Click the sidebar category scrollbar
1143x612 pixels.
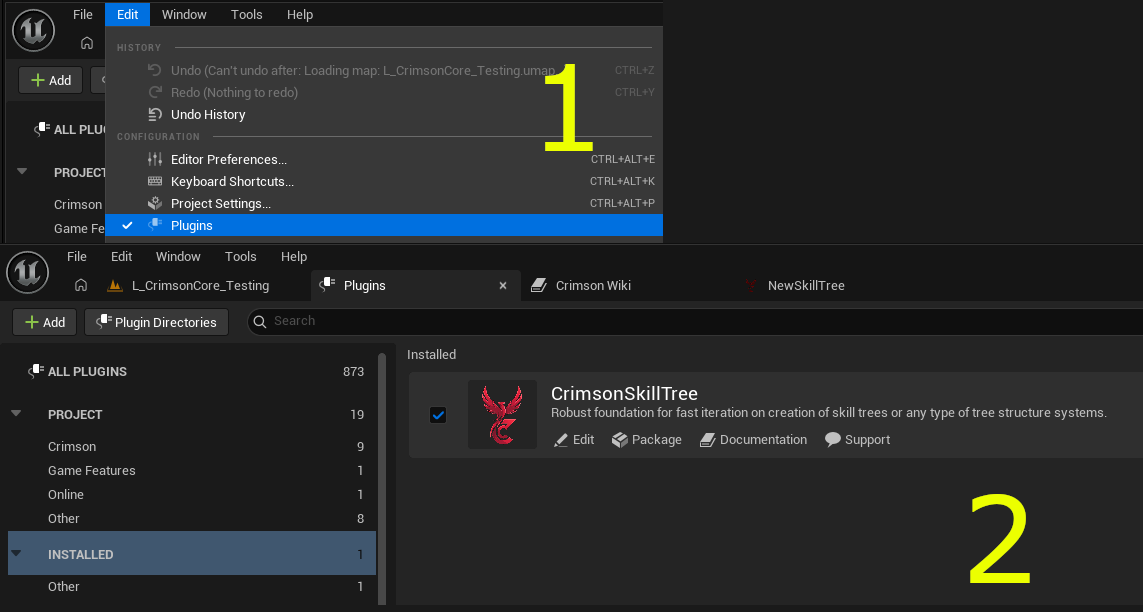382,479
